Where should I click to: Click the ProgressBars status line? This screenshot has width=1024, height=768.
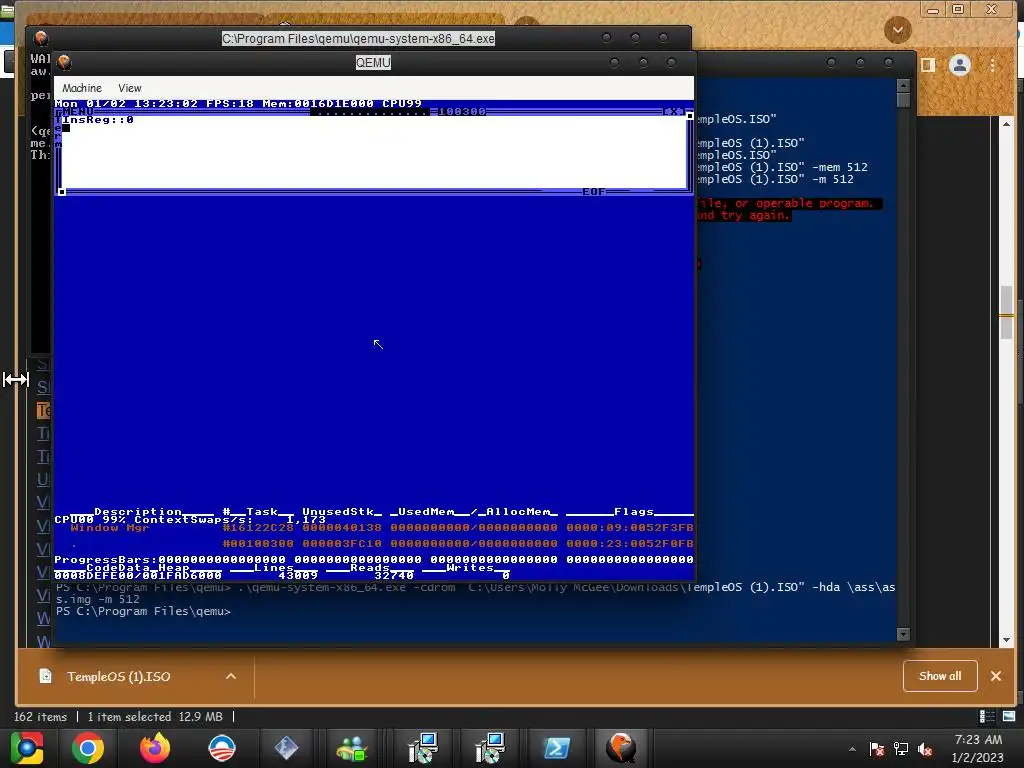374,560
